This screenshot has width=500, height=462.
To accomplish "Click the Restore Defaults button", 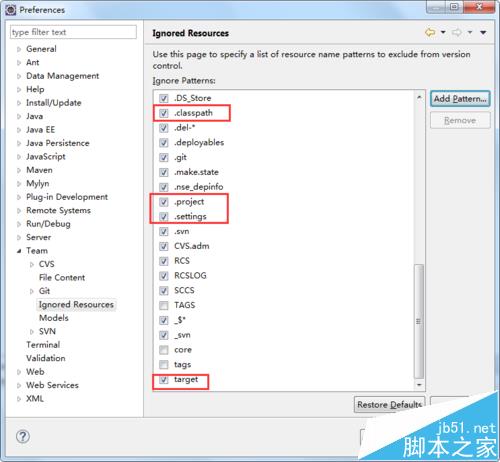I will tap(389, 404).
